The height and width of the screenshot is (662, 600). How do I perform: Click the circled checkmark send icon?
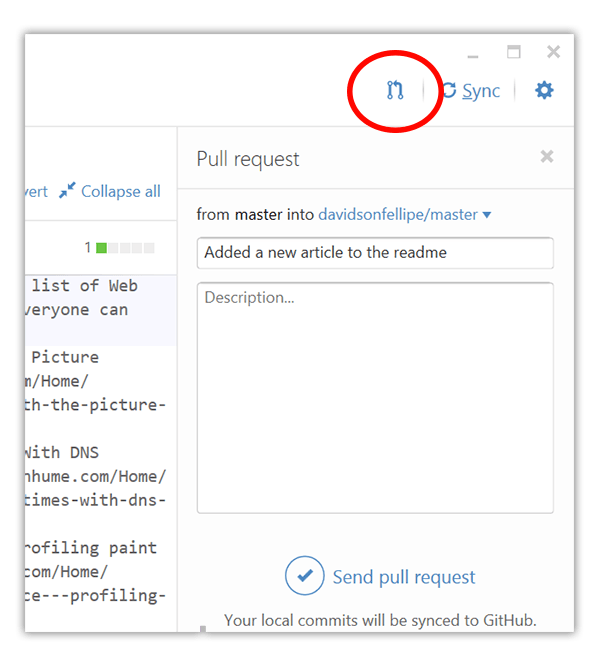(x=304, y=575)
